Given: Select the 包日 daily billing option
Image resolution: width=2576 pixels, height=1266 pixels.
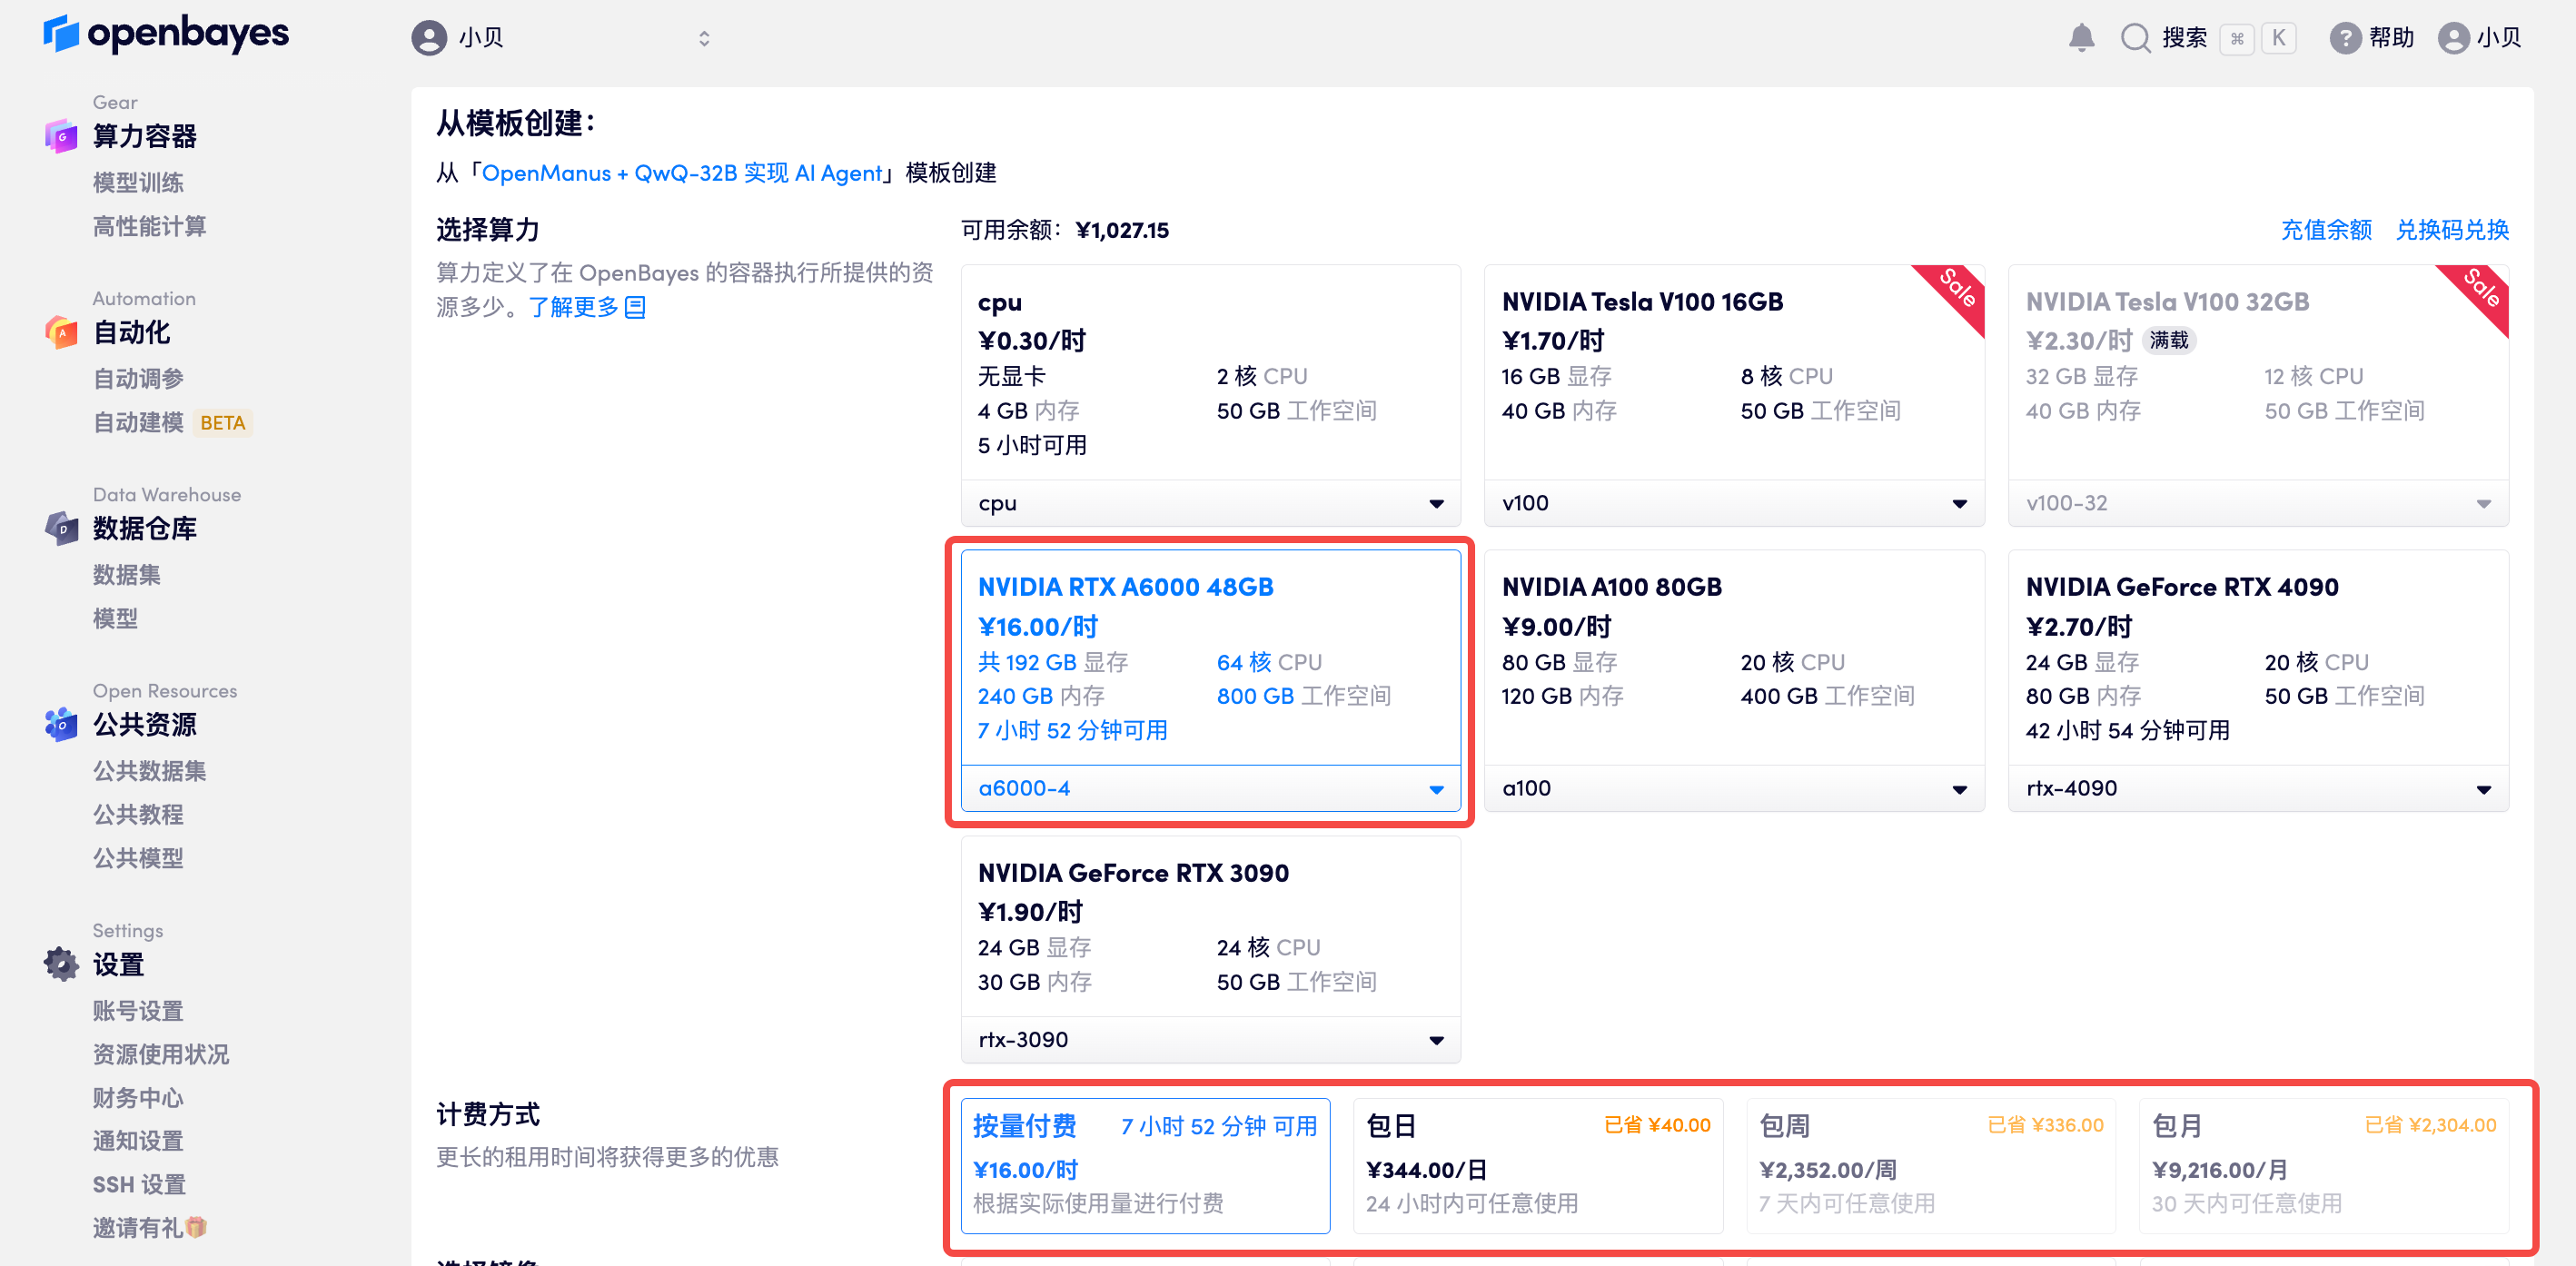Looking at the screenshot, I should pos(1537,1164).
